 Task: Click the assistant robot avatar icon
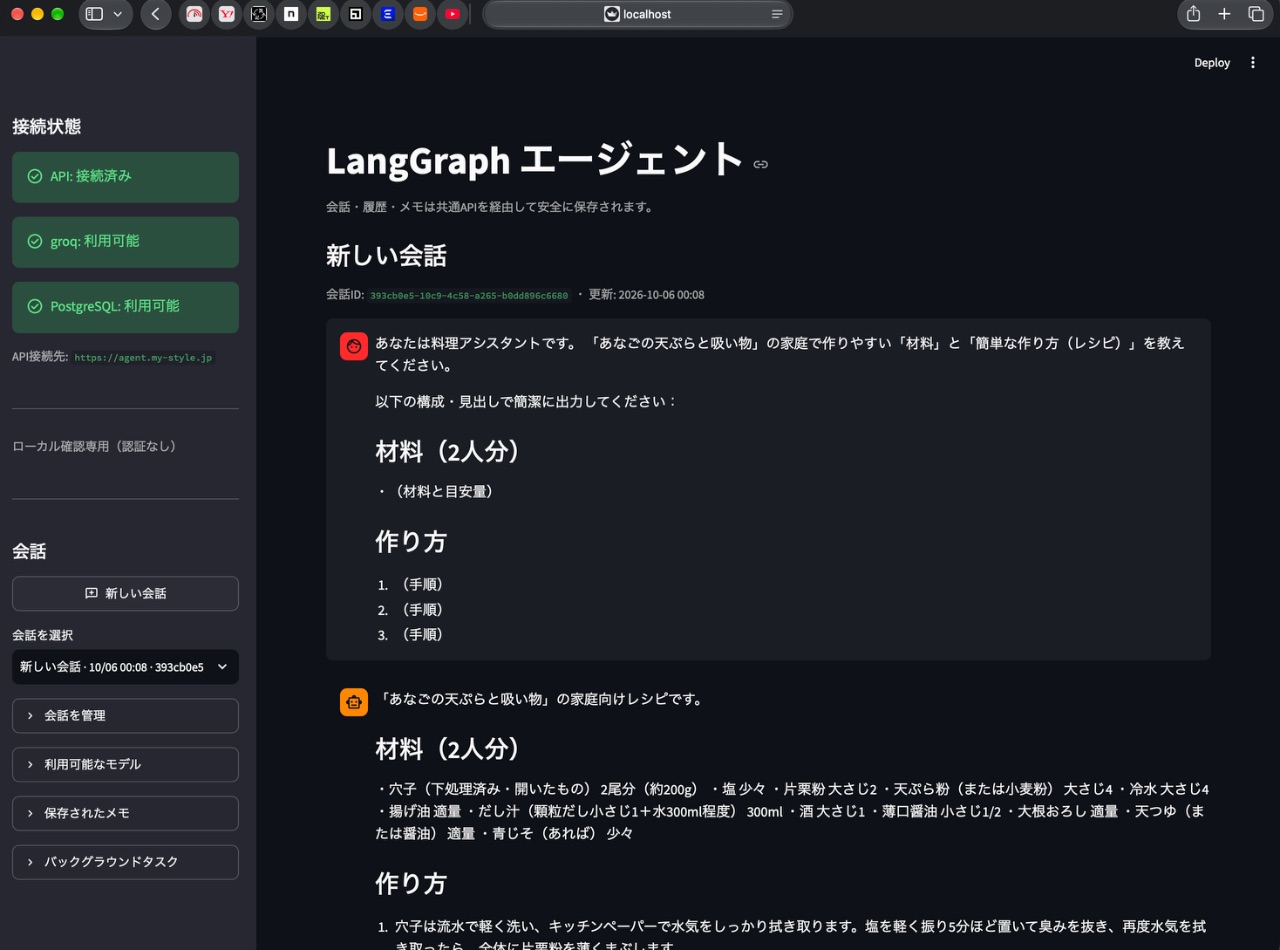[x=354, y=702]
